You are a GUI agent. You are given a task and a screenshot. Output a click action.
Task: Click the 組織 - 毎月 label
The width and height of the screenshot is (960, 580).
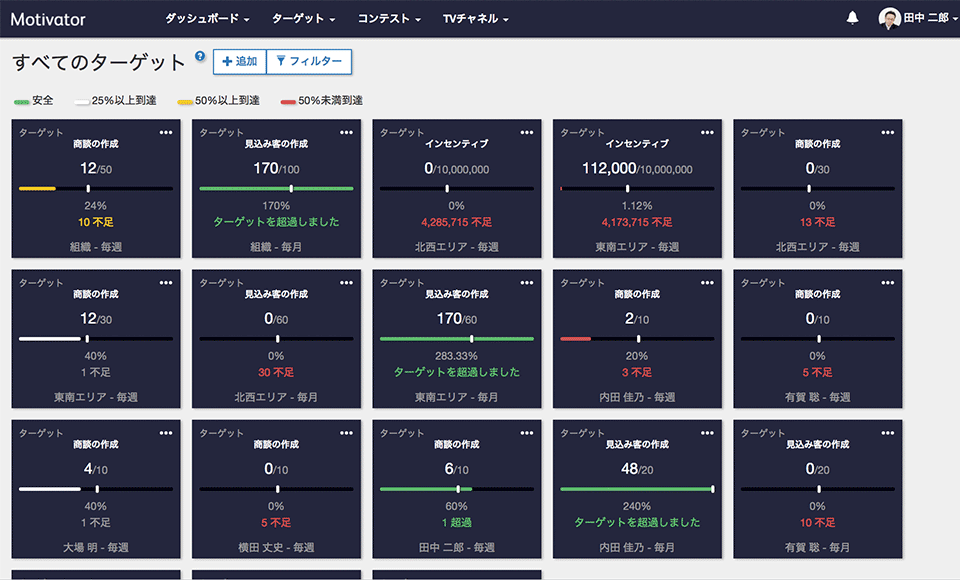(276, 247)
